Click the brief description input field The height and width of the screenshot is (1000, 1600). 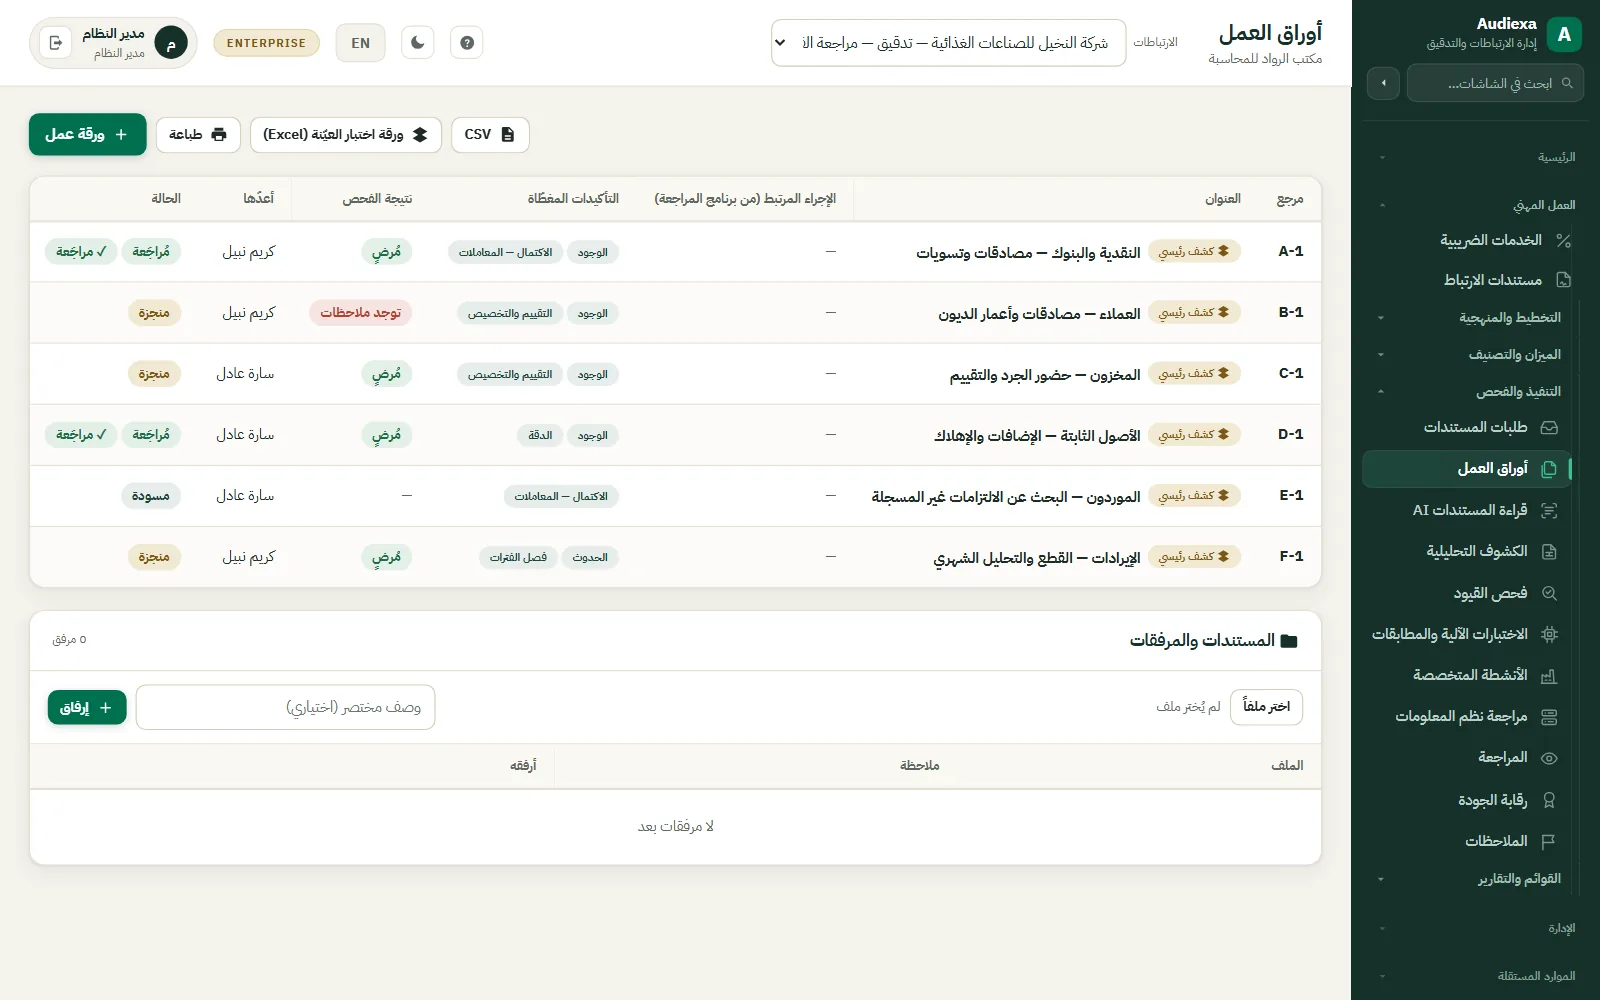285,707
